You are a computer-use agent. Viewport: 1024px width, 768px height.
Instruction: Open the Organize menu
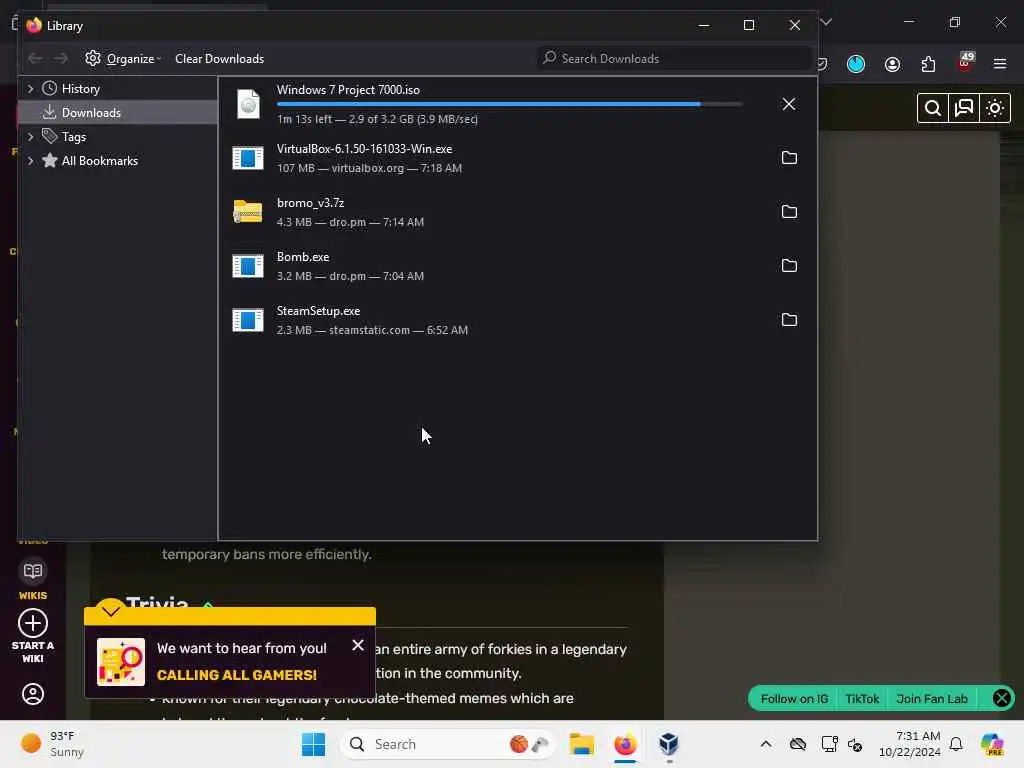point(123,59)
